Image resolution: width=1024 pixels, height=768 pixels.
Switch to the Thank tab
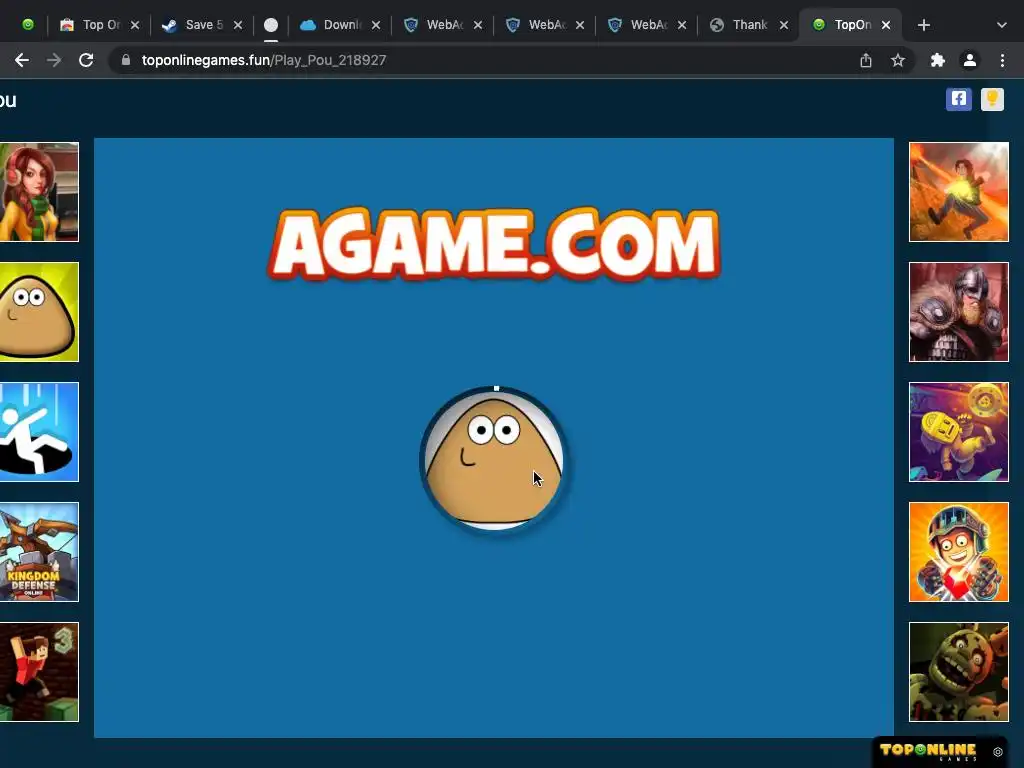click(x=748, y=25)
